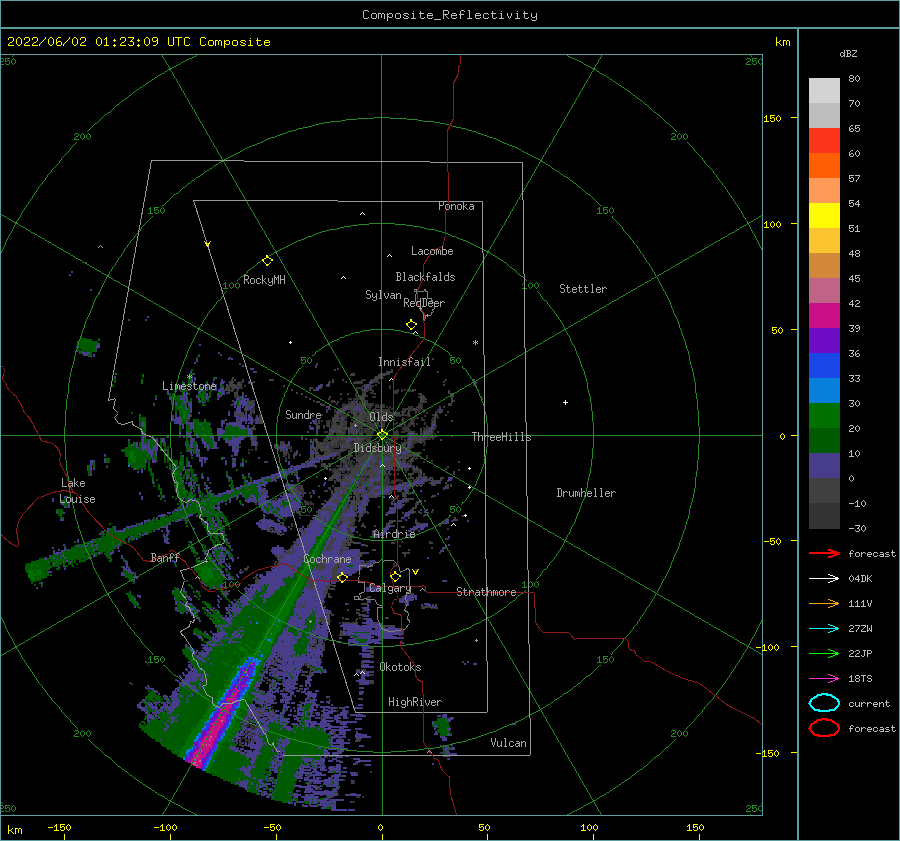Select the orange 111V arrow legend icon

tap(824, 603)
